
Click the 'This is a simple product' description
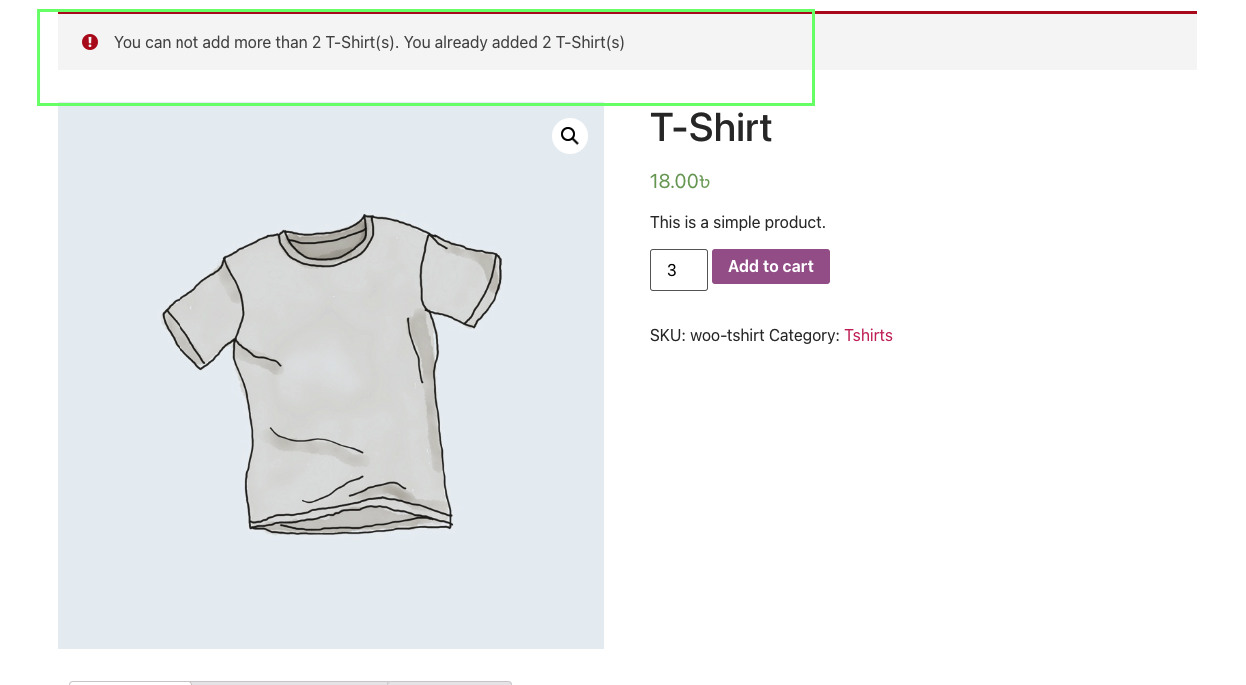pos(738,222)
